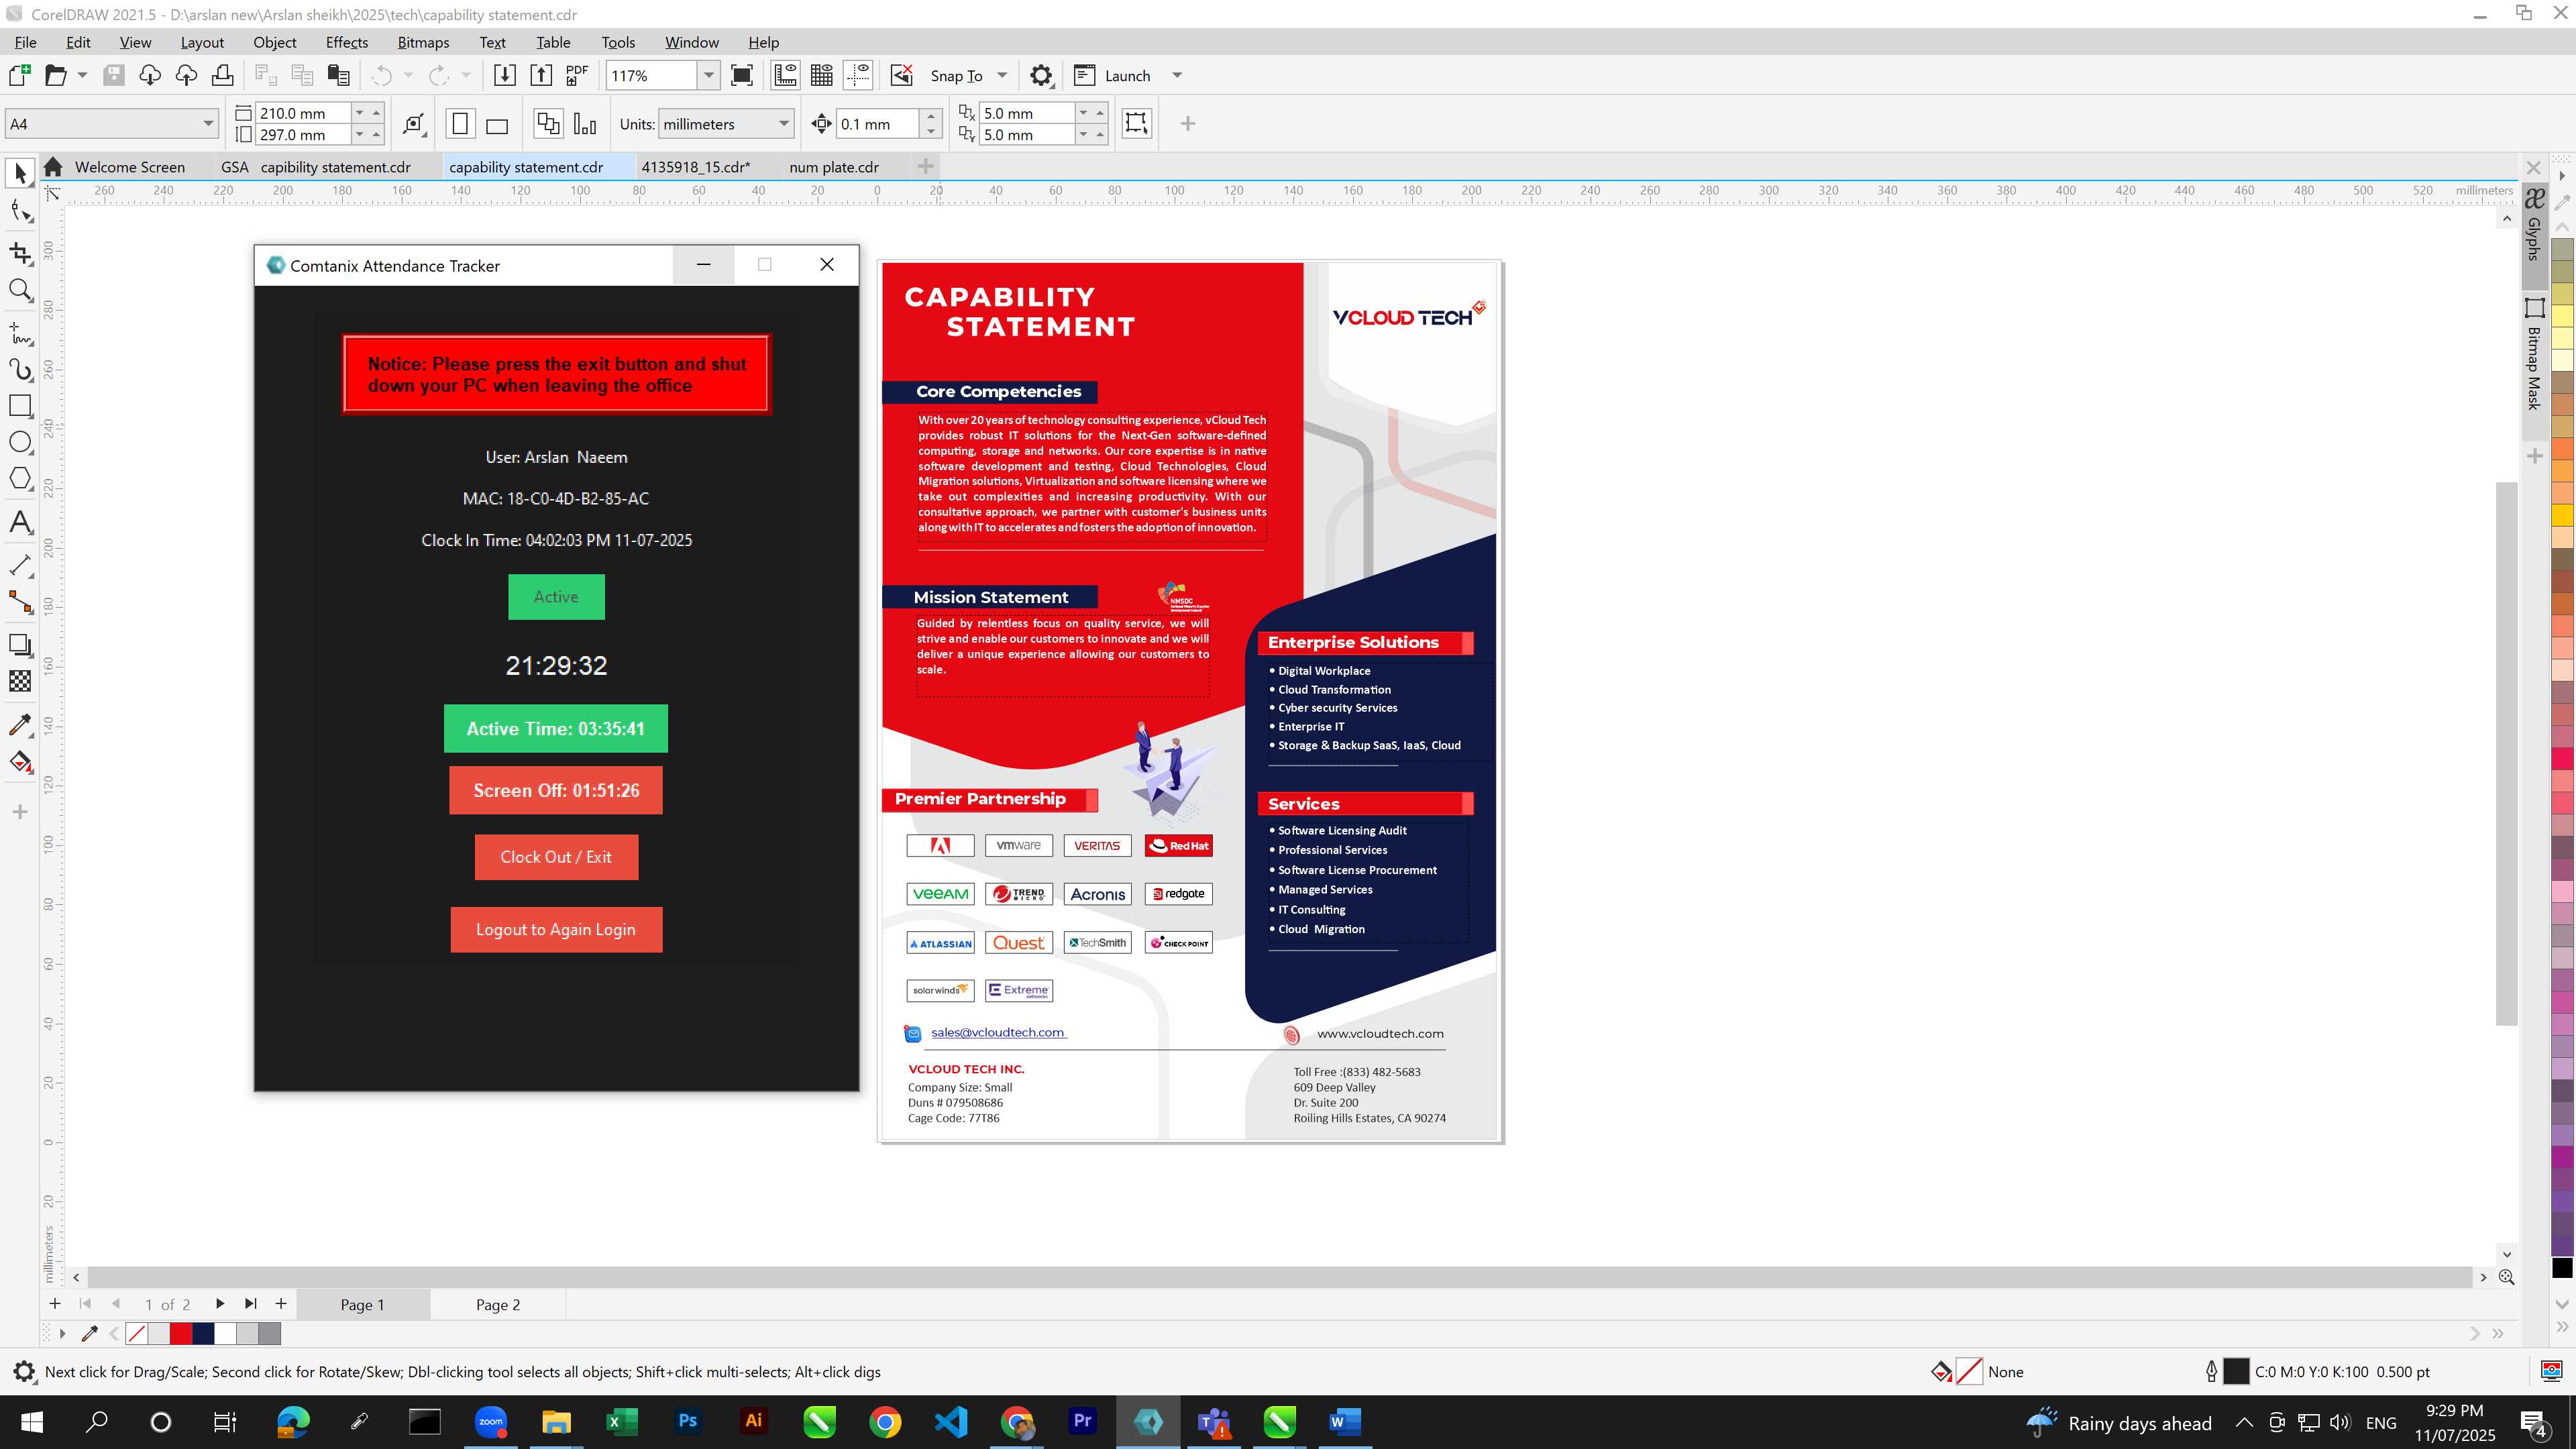Toggle Show guidelines button

click(858, 75)
